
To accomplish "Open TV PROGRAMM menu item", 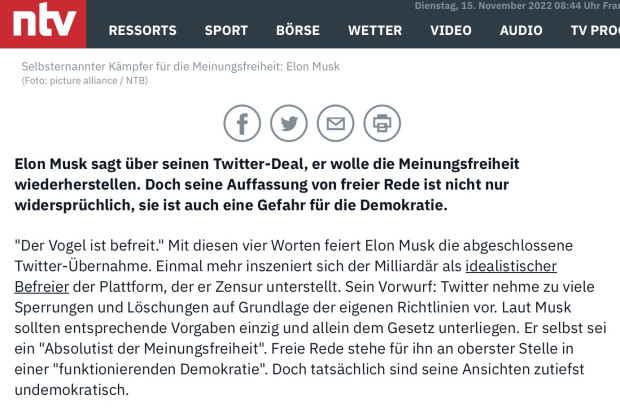I will pos(595,30).
